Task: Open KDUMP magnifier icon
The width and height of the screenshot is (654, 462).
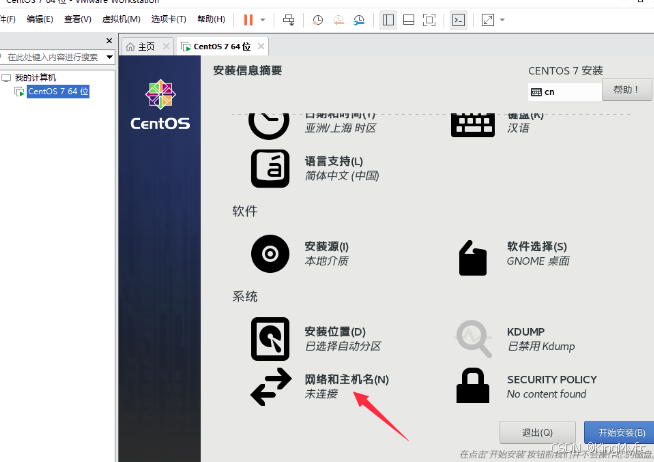Action: click(x=474, y=339)
